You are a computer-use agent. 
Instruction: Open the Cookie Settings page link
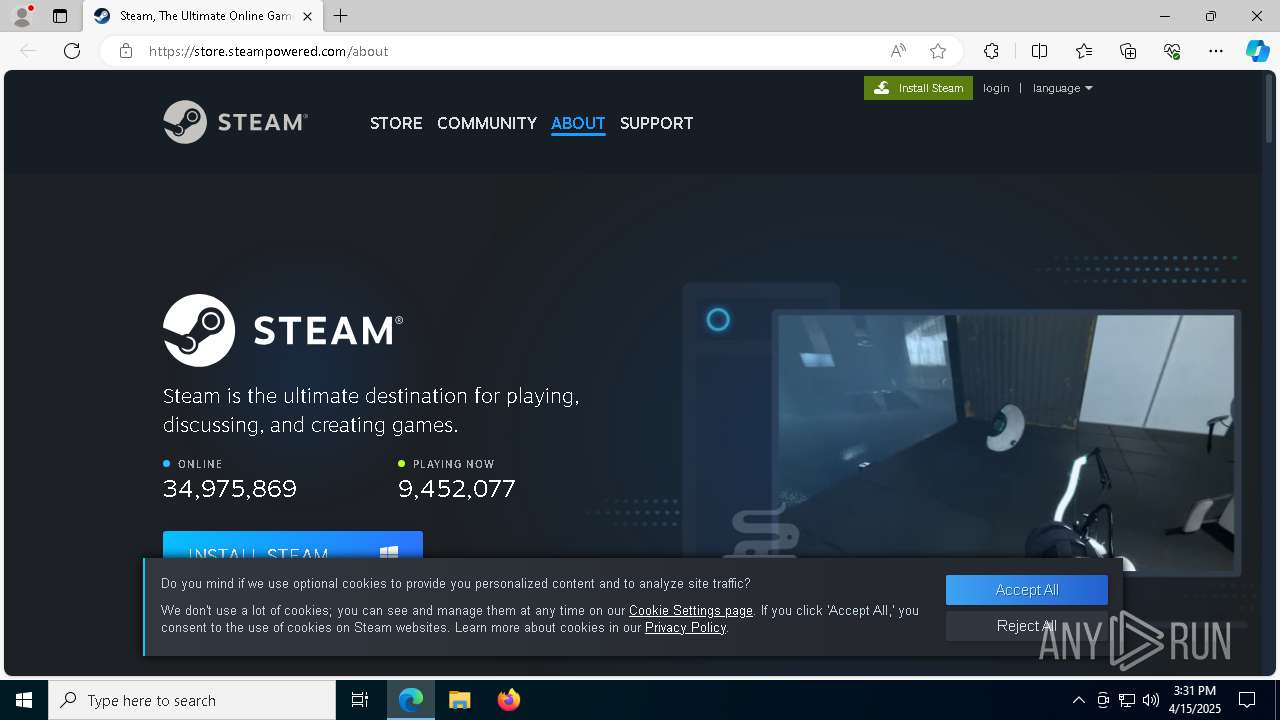pyautogui.click(x=691, y=610)
